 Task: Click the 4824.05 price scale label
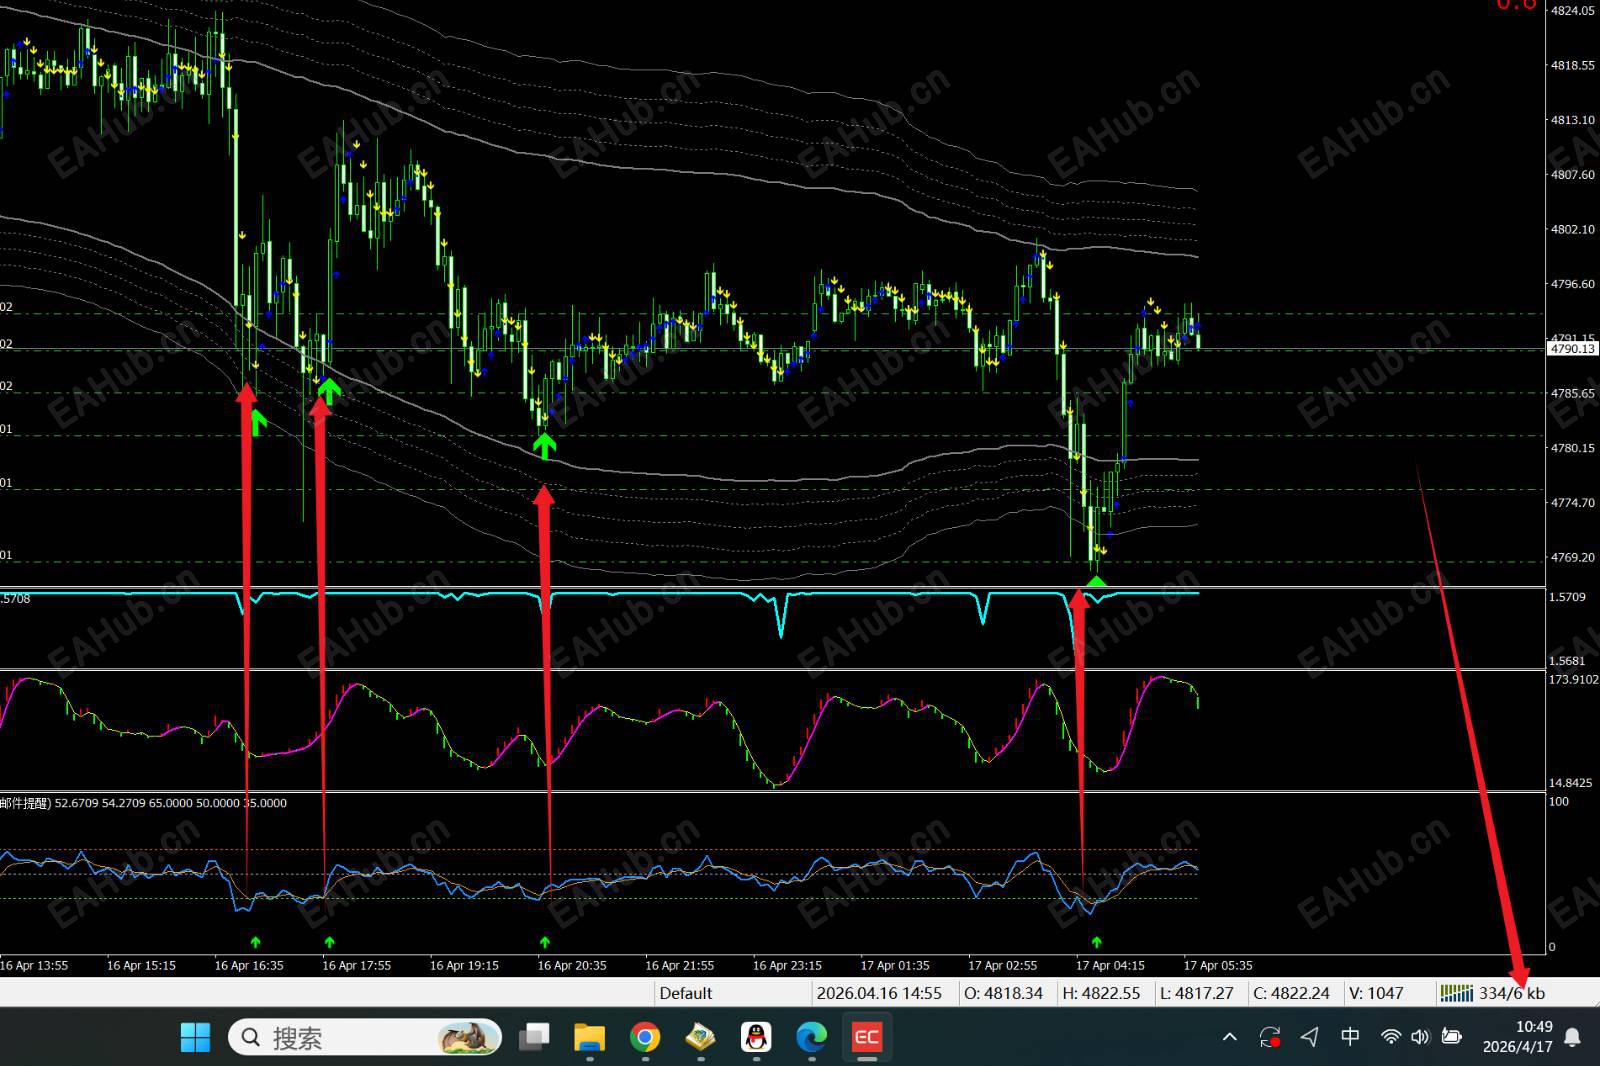pyautogui.click(x=1573, y=11)
